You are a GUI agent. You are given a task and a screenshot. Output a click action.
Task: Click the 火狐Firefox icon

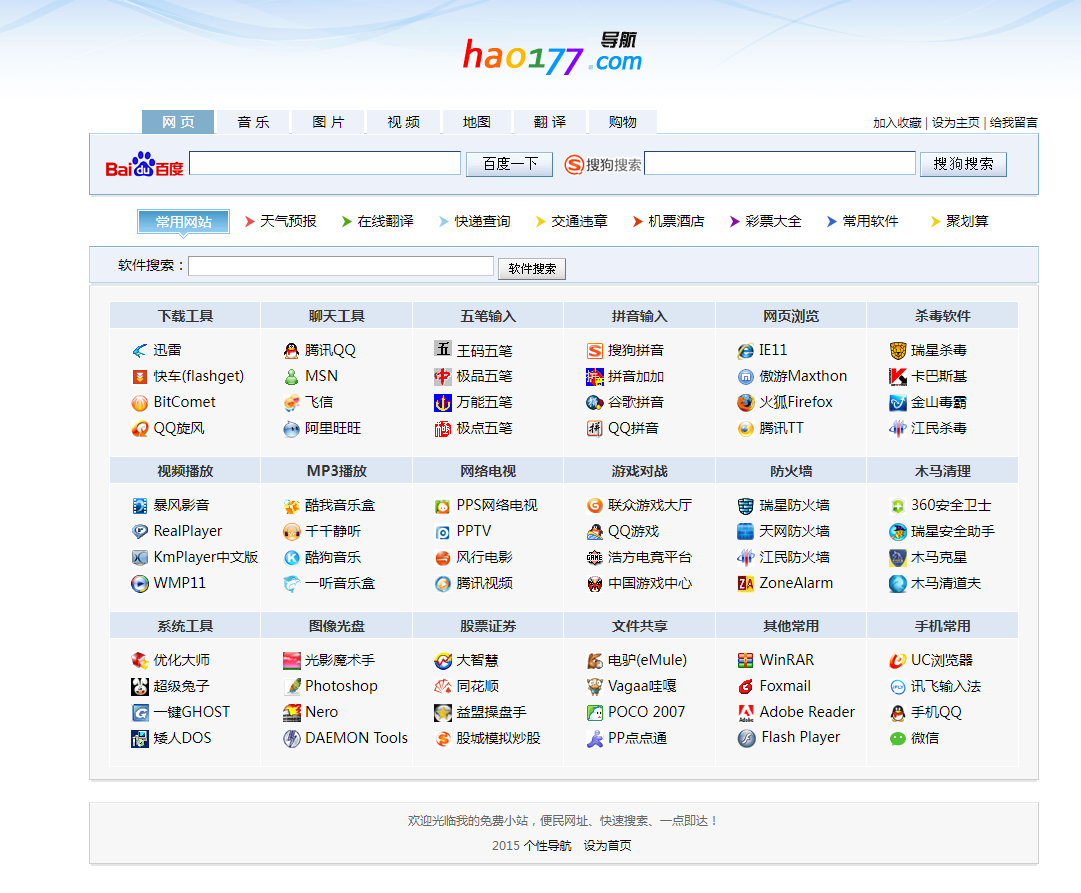[745, 403]
